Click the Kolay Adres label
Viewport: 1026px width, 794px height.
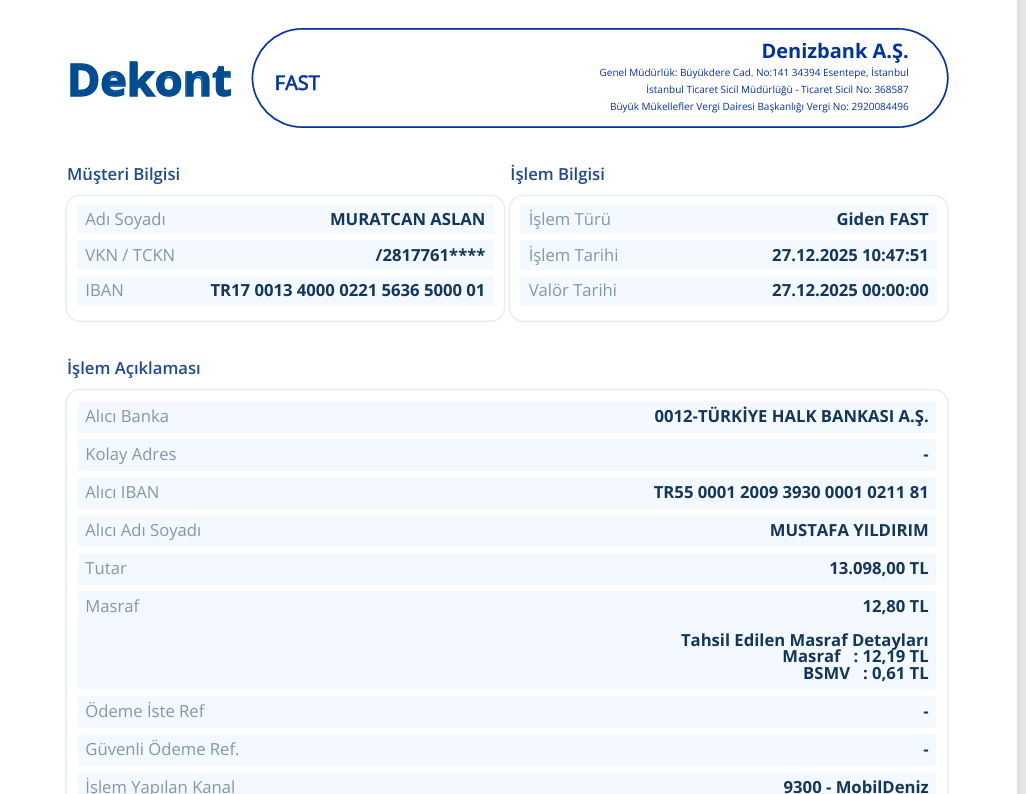(x=131, y=454)
